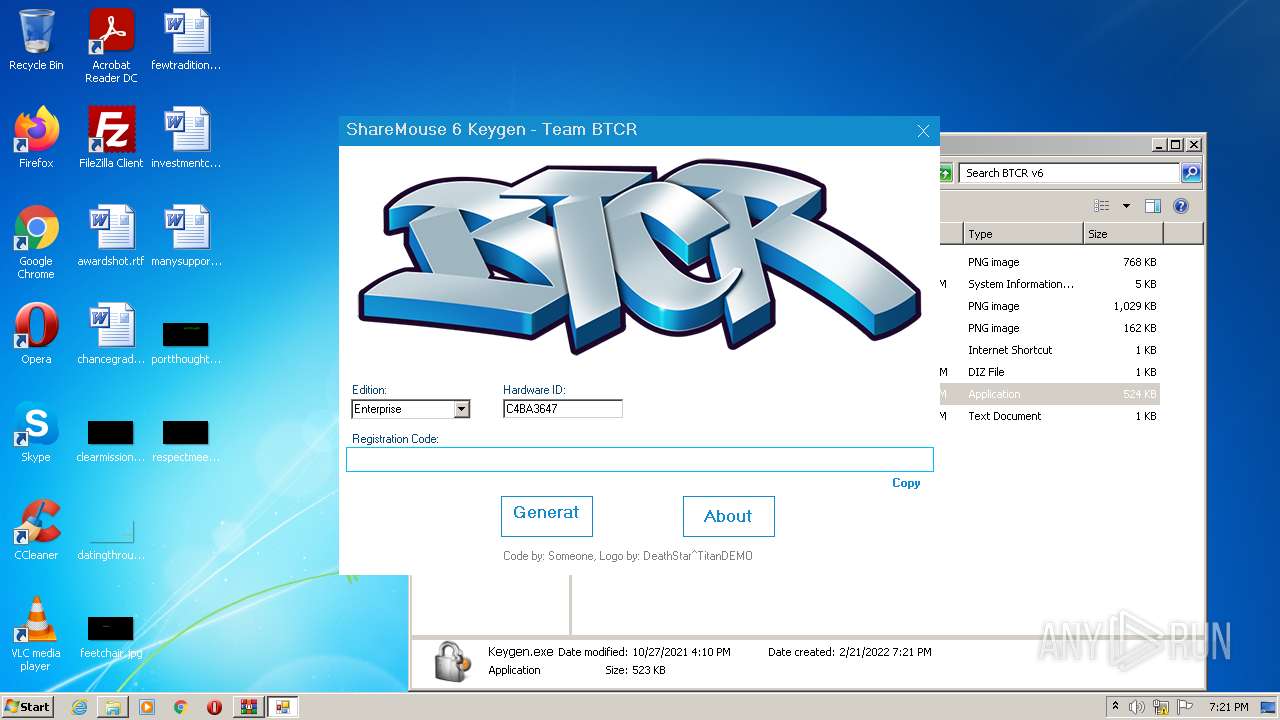This screenshot has width=1280, height=720.
Task: Select the clearmission desktop file
Action: point(111,441)
